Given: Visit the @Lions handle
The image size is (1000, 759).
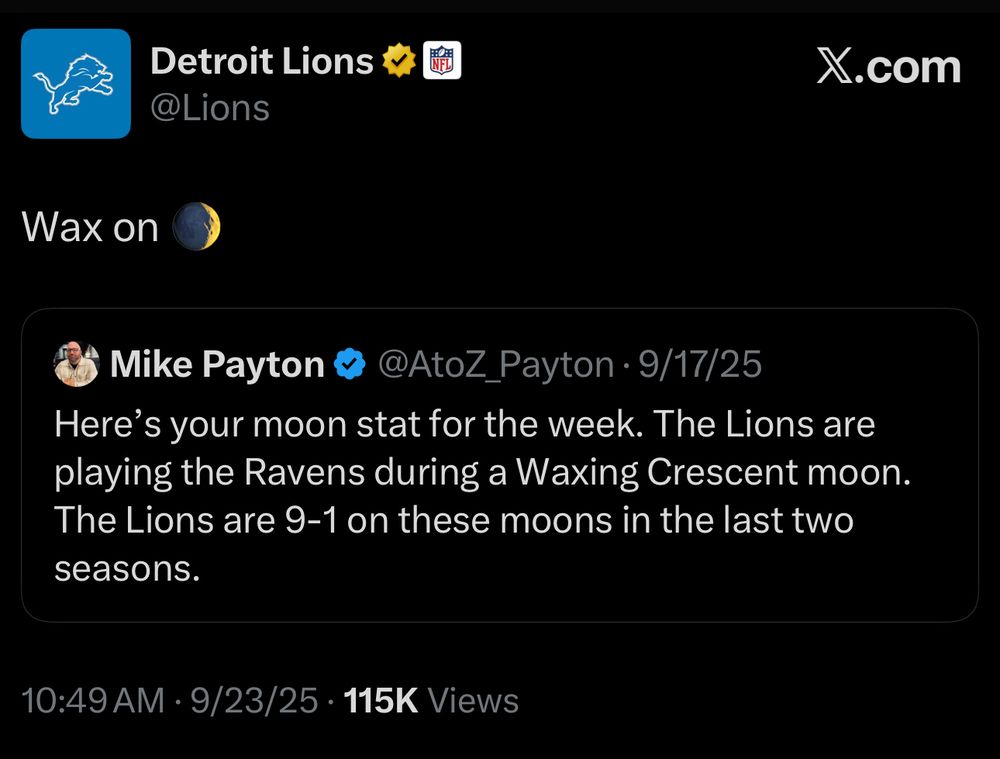Looking at the screenshot, I should tap(210, 107).
